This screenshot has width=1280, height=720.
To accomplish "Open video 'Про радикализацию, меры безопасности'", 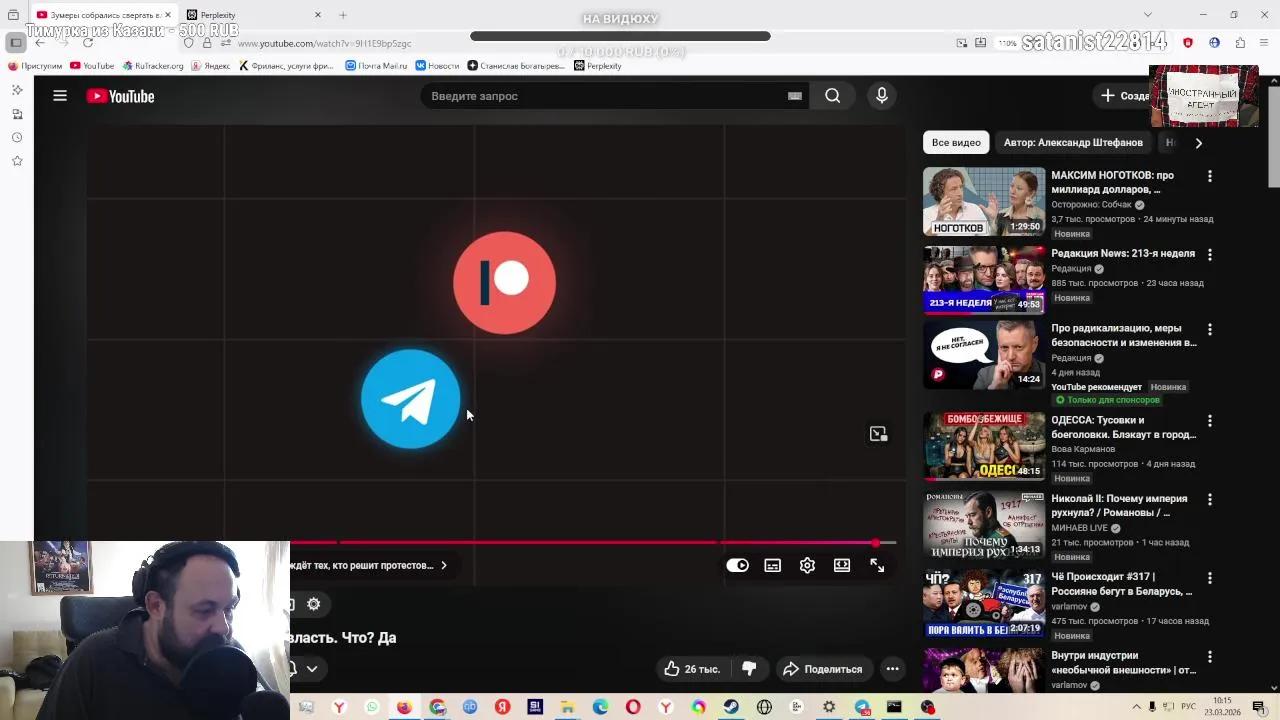I will pyautogui.click(x=1123, y=335).
